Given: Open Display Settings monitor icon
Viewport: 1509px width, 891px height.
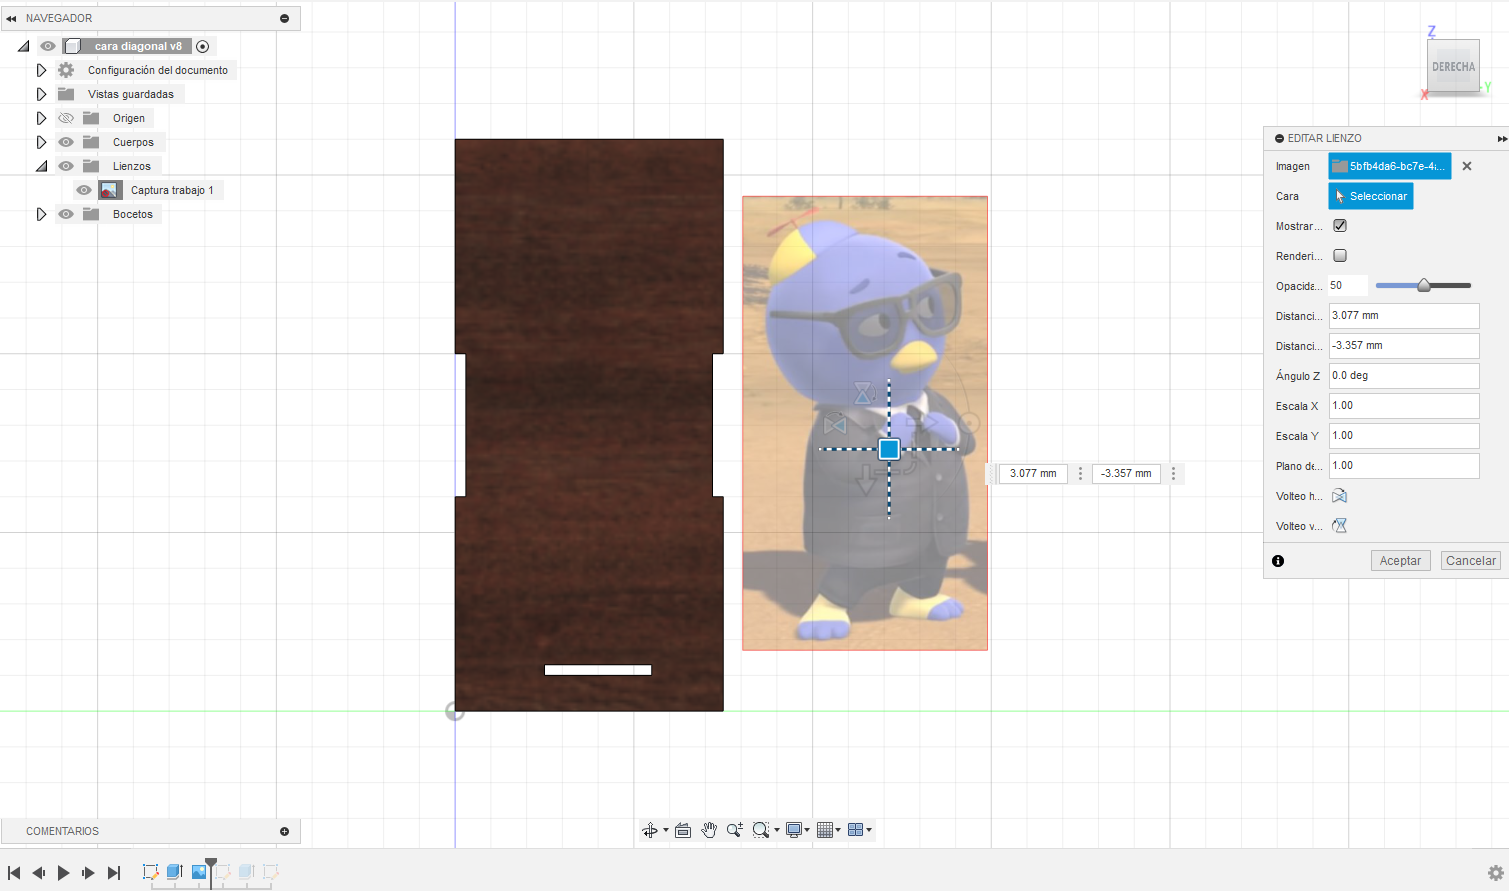Looking at the screenshot, I should (794, 830).
